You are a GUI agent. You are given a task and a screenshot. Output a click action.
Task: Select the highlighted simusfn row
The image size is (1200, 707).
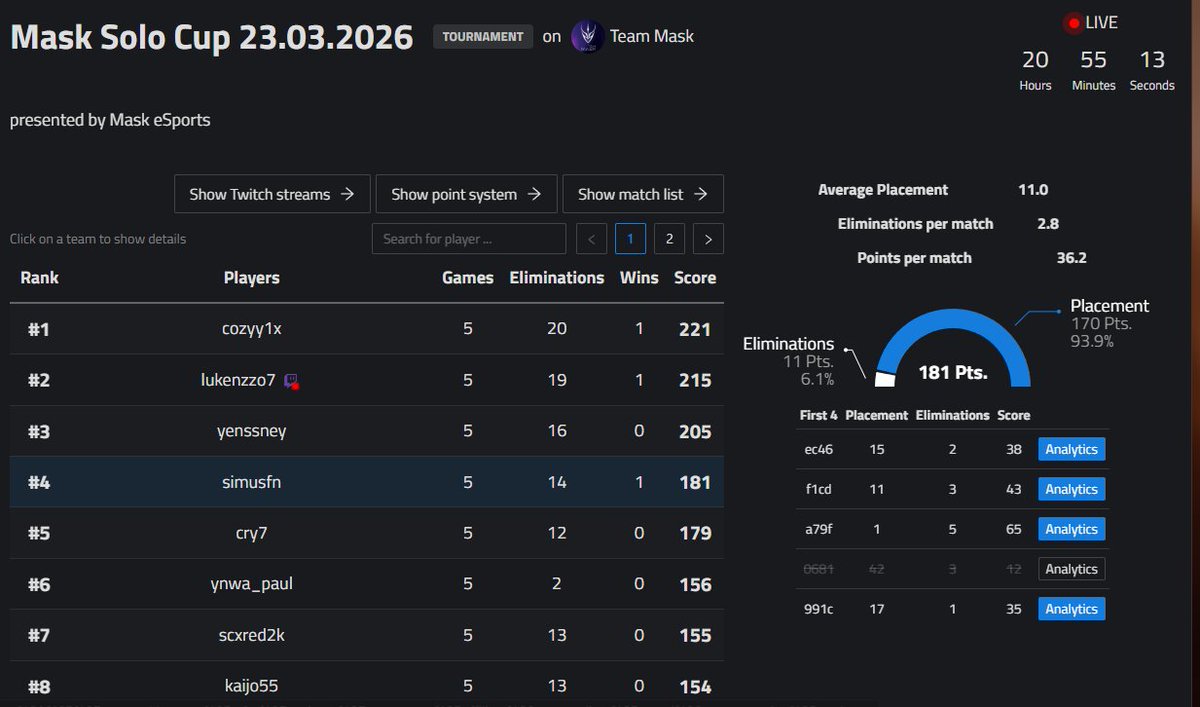[367, 482]
